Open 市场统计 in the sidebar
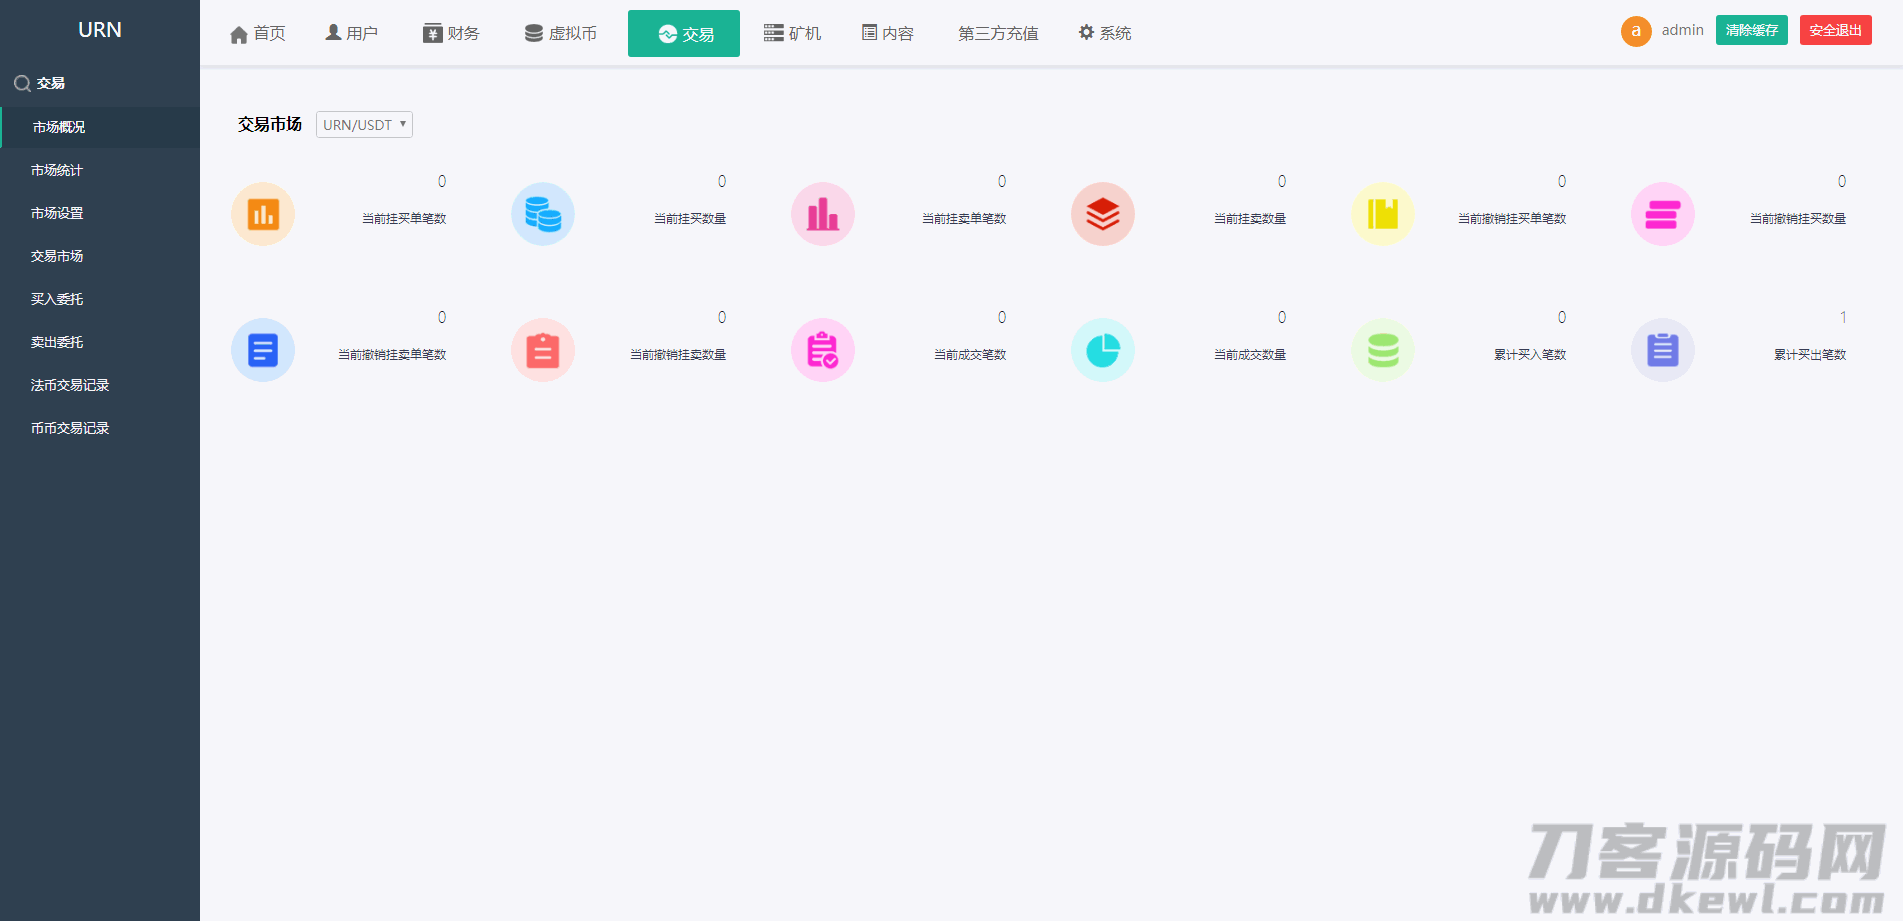This screenshot has width=1903, height=921. tap(57, 170)
